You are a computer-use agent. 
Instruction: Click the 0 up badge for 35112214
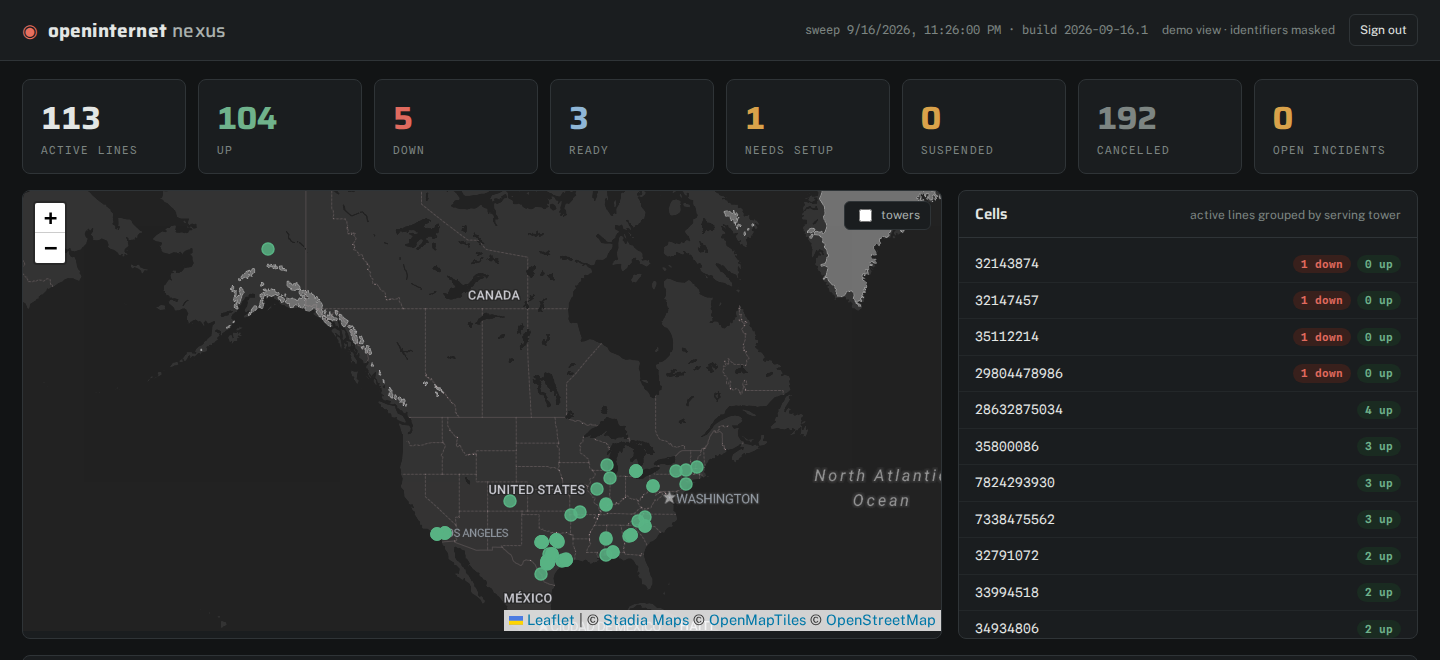coord(1379,337)
